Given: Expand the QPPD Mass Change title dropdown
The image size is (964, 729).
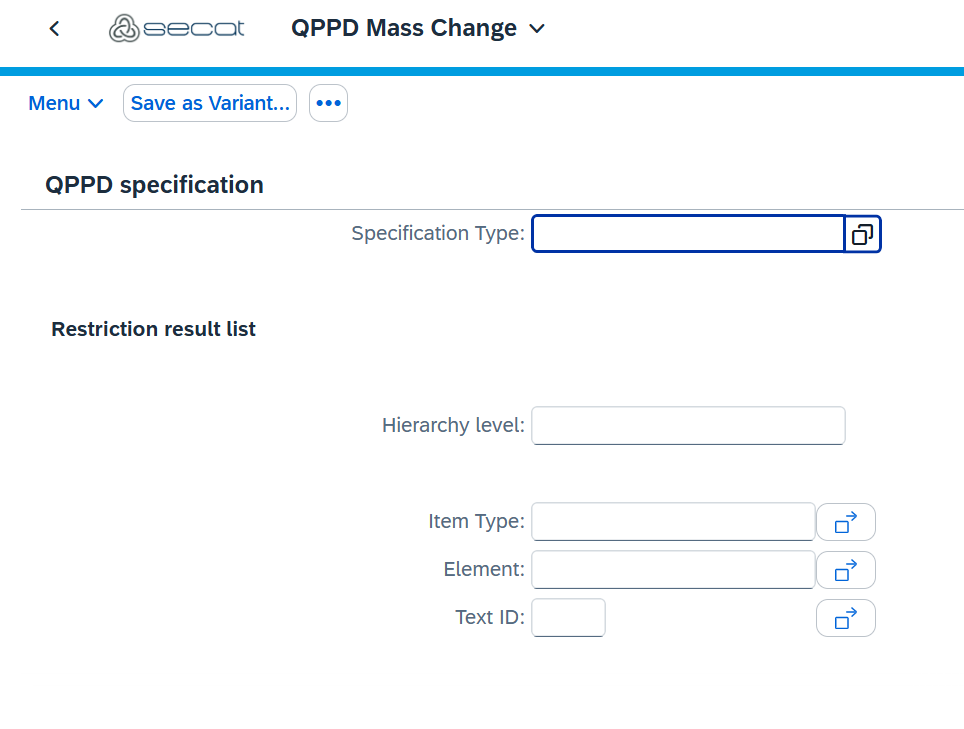Looking at the screenshot, I should tap(537, 29).
